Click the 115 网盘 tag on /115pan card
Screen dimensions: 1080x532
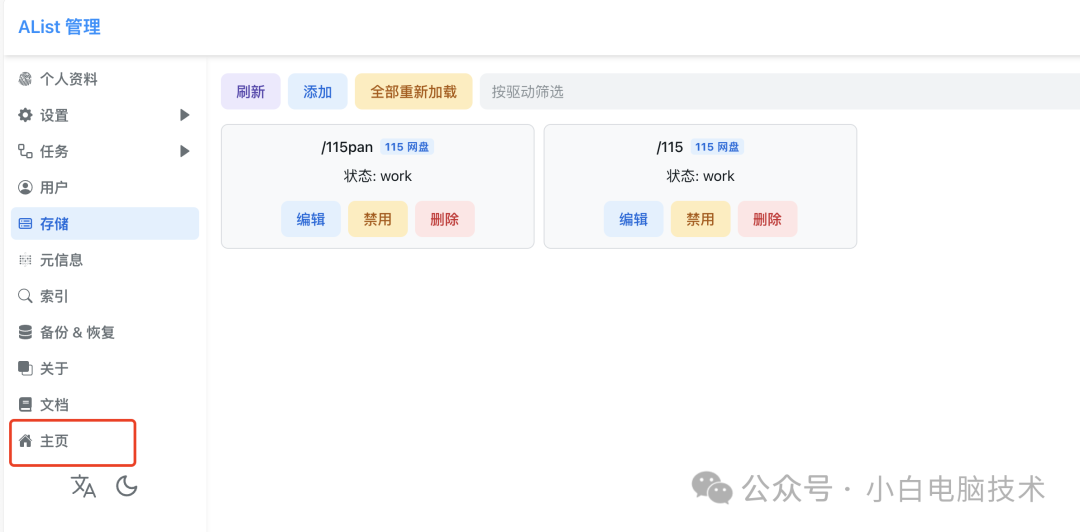(x=407, y=147)
